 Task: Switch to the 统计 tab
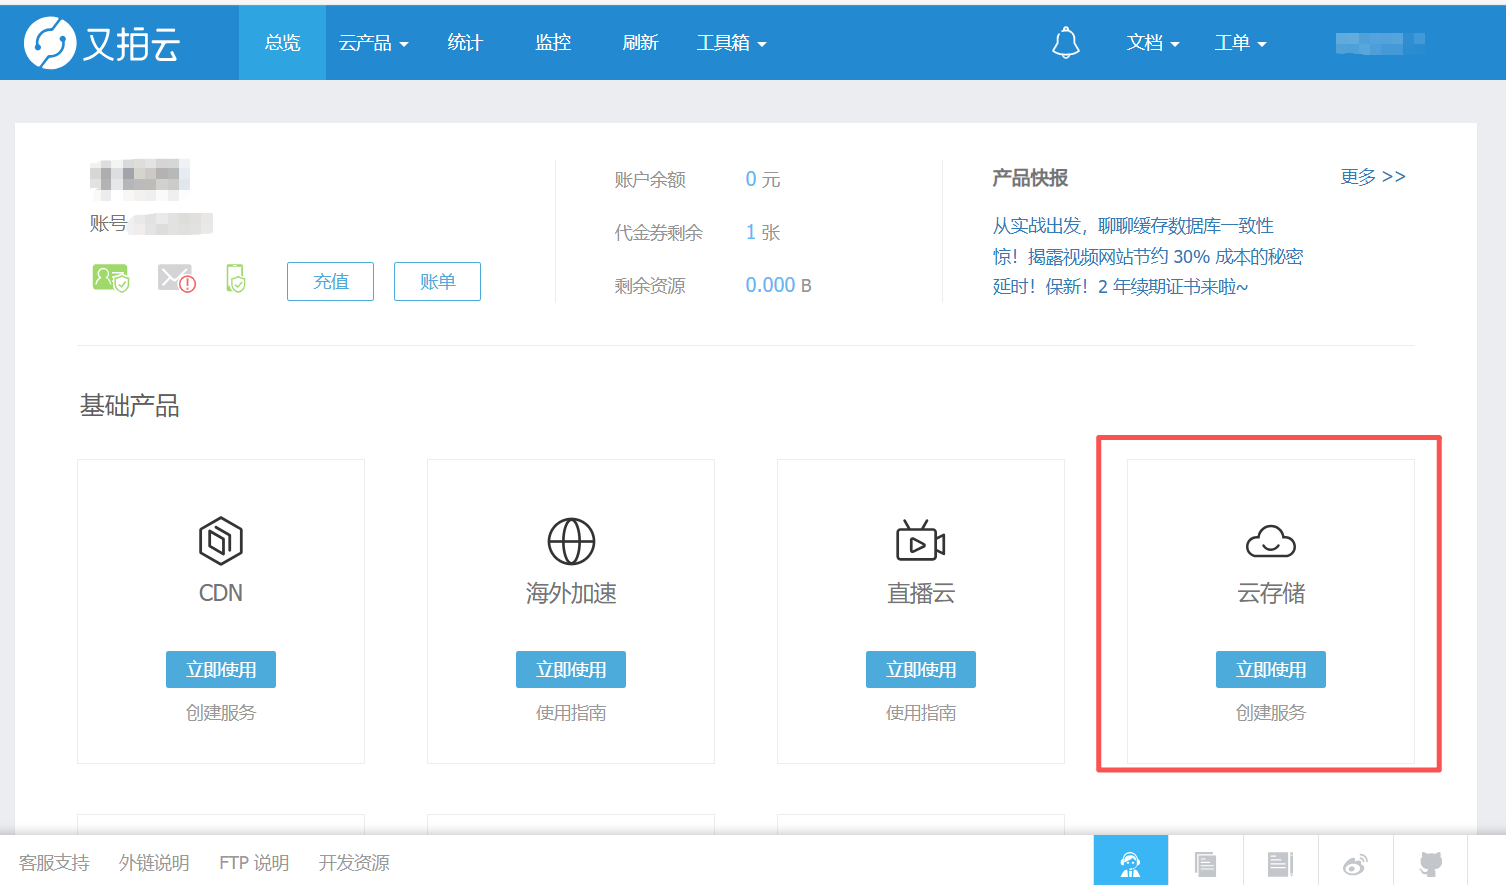point(465,43)
